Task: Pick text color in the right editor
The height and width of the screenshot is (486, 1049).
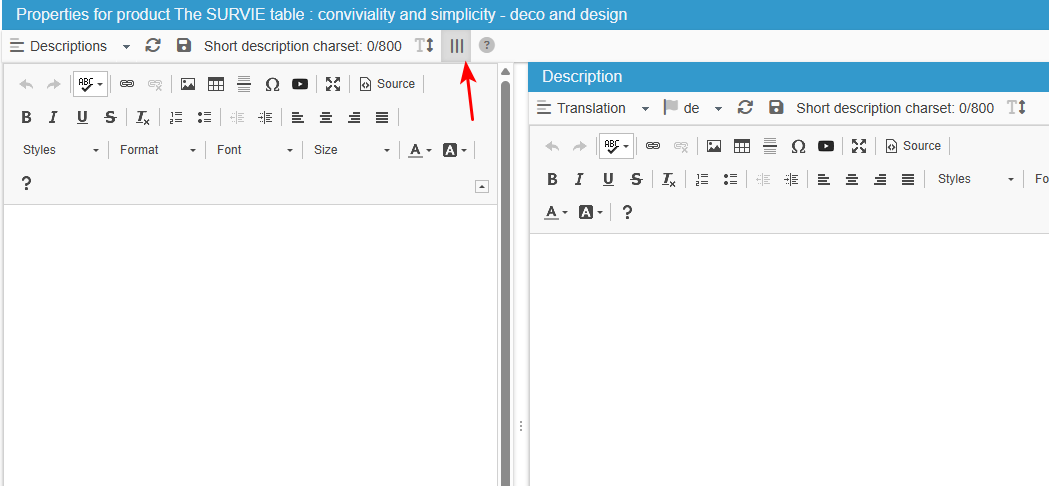Action: click(555, 213)
